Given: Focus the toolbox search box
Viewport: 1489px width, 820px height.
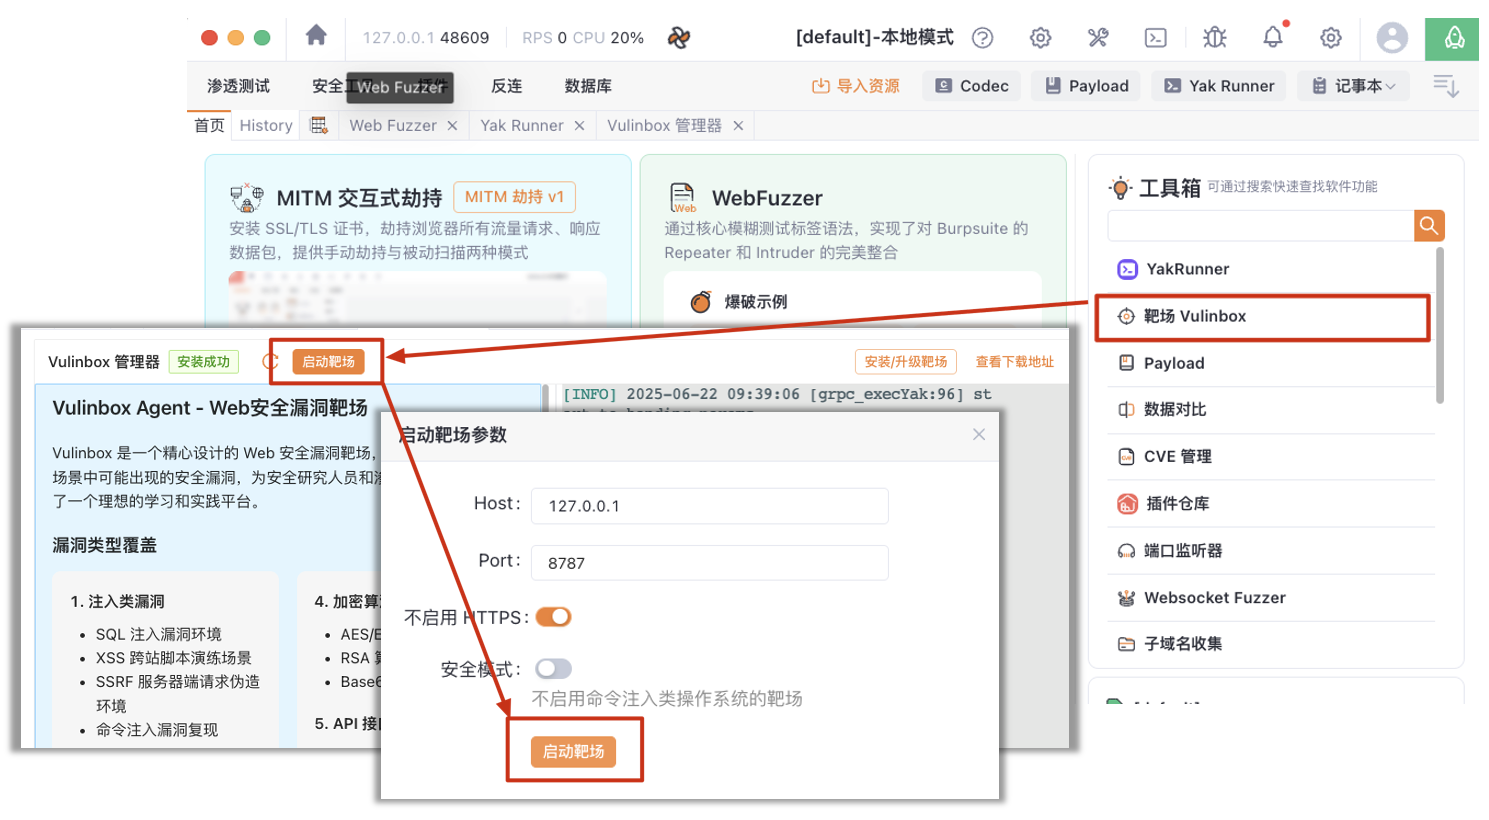Looking at the screenshot, I should pos(1261,225).
